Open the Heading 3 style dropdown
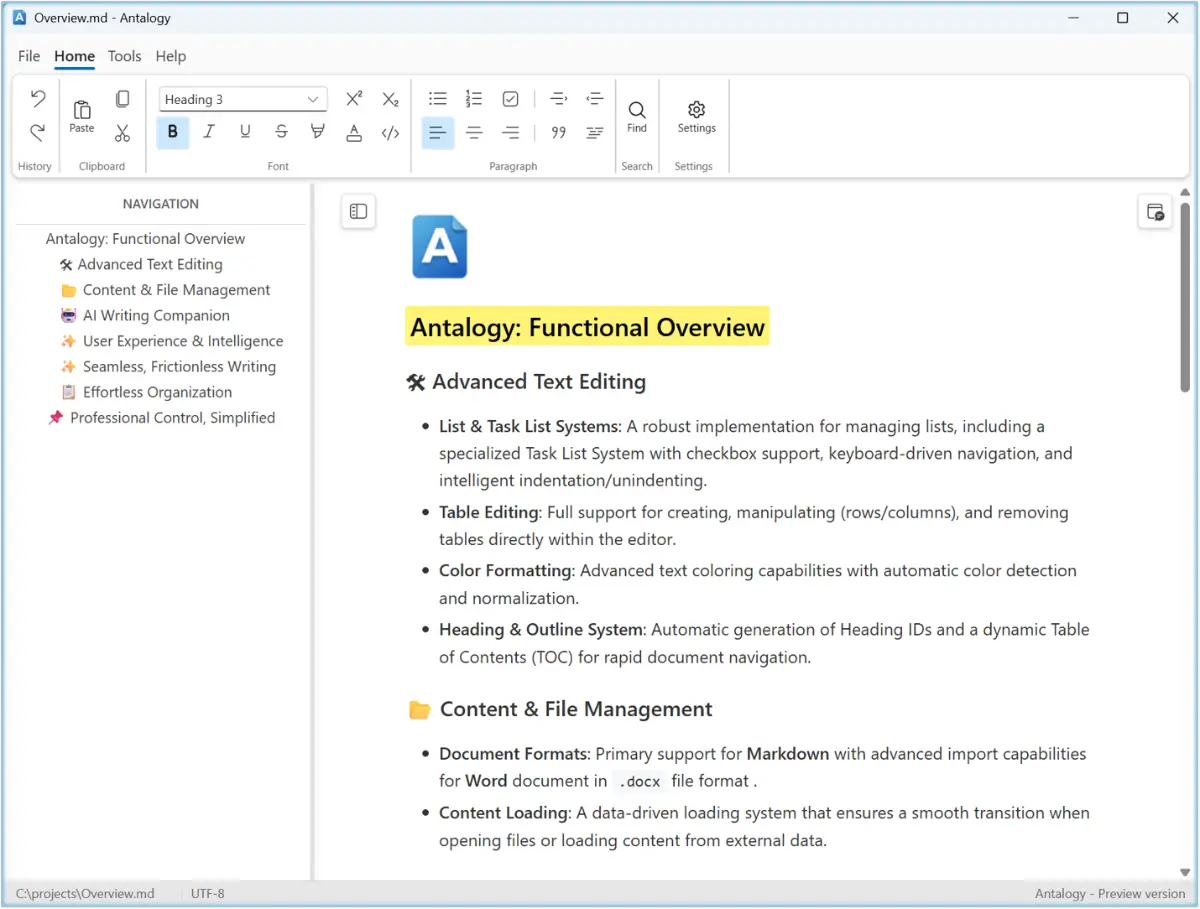 click(x=243, y=99)
